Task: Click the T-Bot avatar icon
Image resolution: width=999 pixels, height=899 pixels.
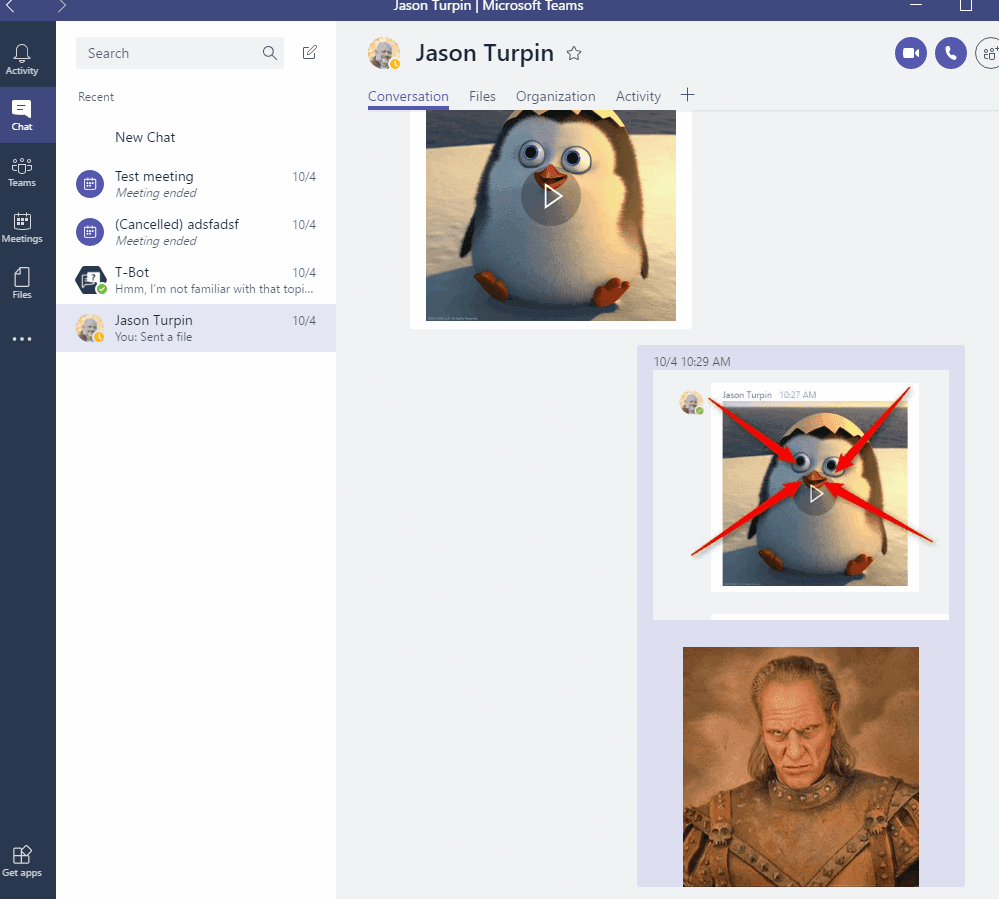Action: point(90,280)
